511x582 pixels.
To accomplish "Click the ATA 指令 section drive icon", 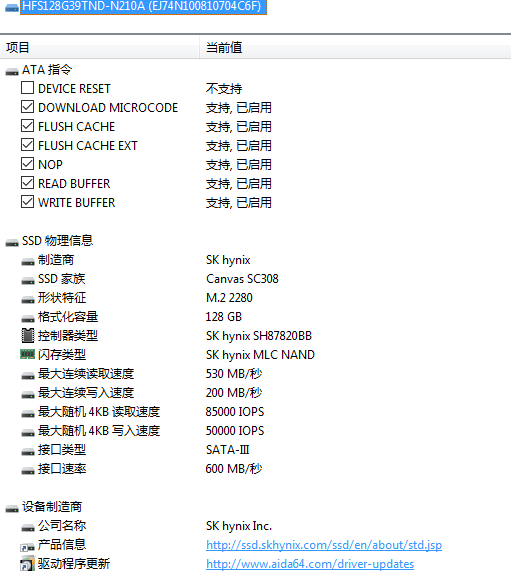I will 12,72.
